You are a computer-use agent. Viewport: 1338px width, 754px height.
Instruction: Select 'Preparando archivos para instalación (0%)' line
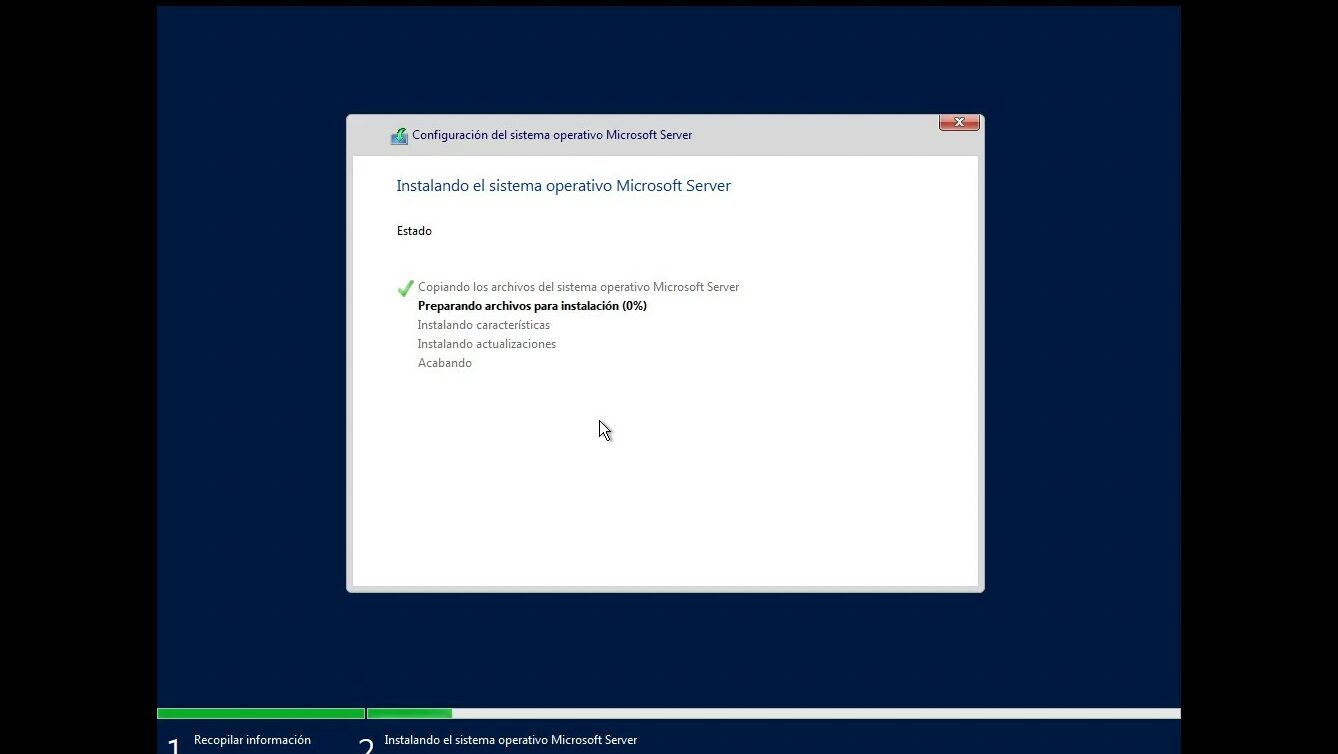pos(532,306)
